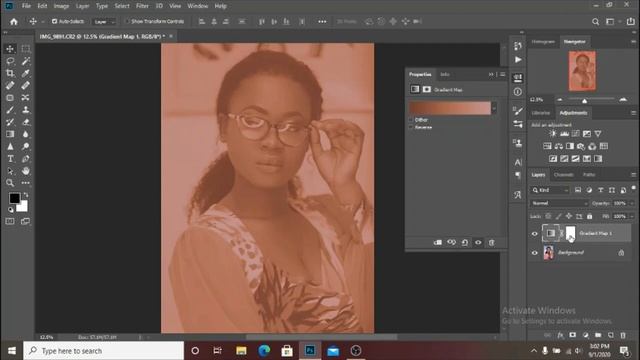Enable the Dither checkbox
The height and width of the screenshot is (360, 640).
411,120
